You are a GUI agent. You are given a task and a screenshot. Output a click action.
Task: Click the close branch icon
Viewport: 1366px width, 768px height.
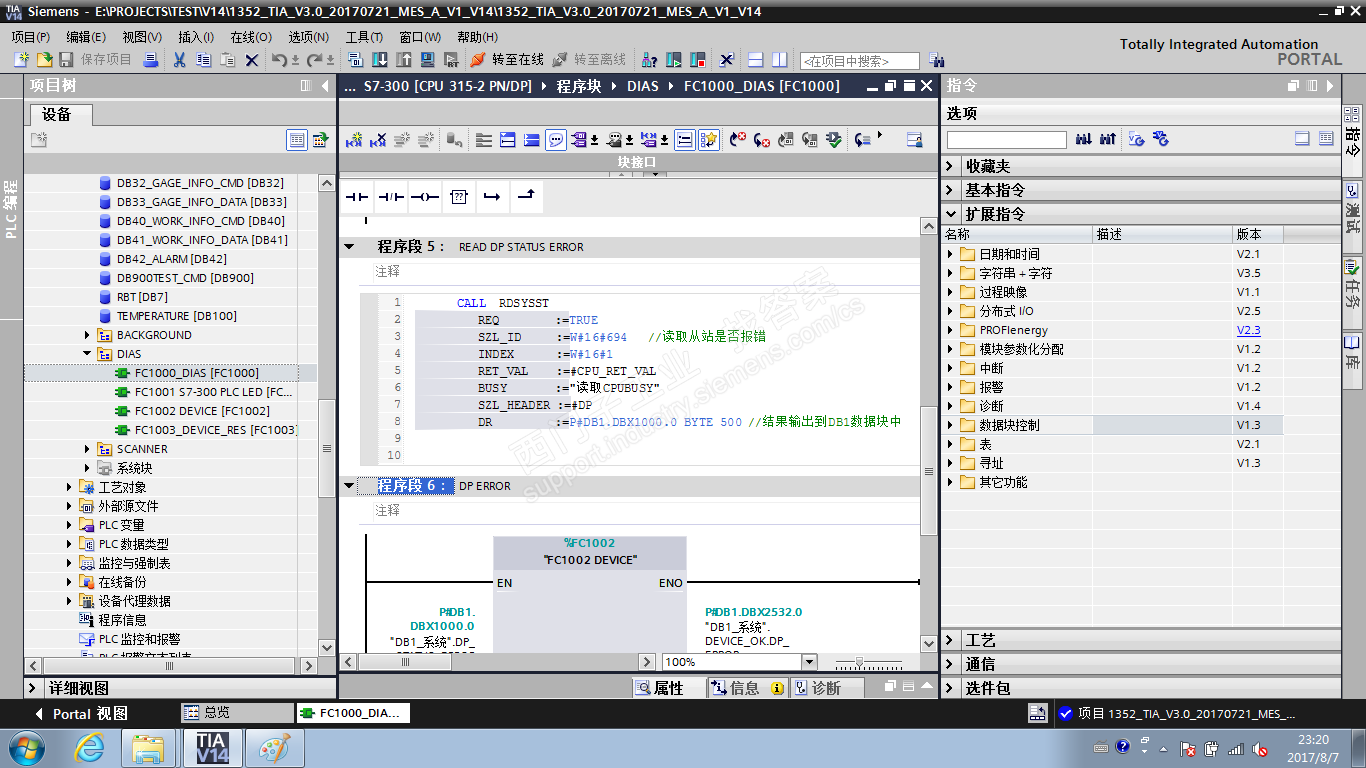click(x=525, y=197)
